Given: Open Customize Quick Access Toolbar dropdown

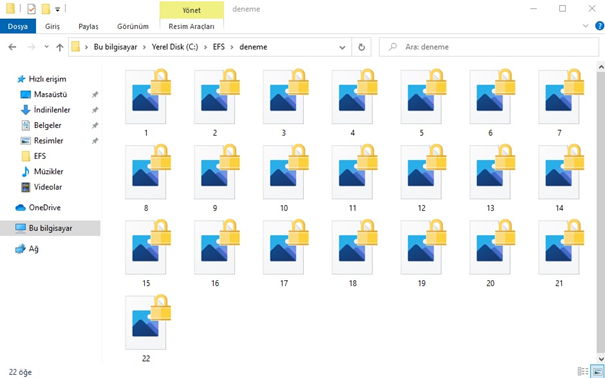Looking at the screenshot, I should click(x=57, y=9).
